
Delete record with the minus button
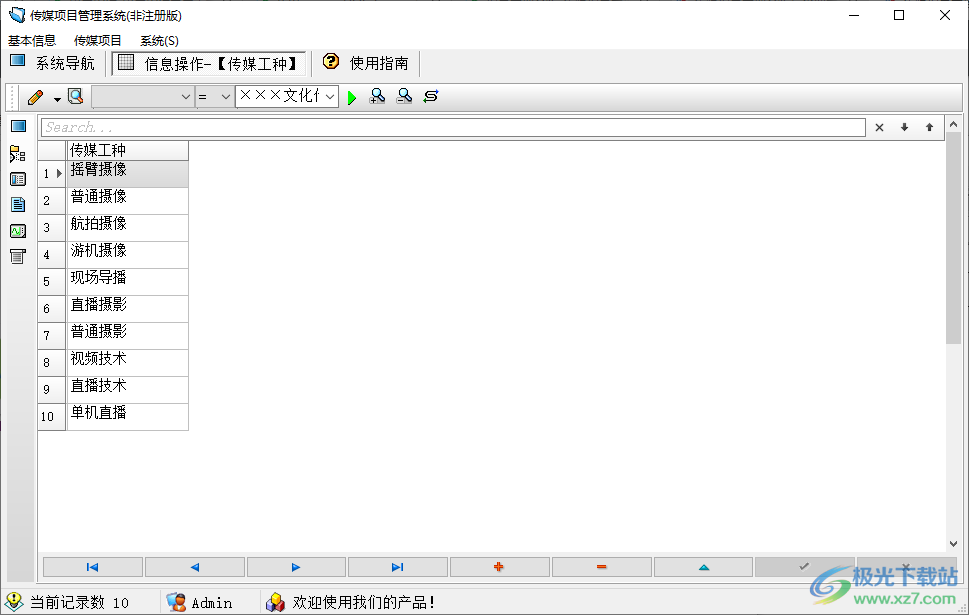601,567
